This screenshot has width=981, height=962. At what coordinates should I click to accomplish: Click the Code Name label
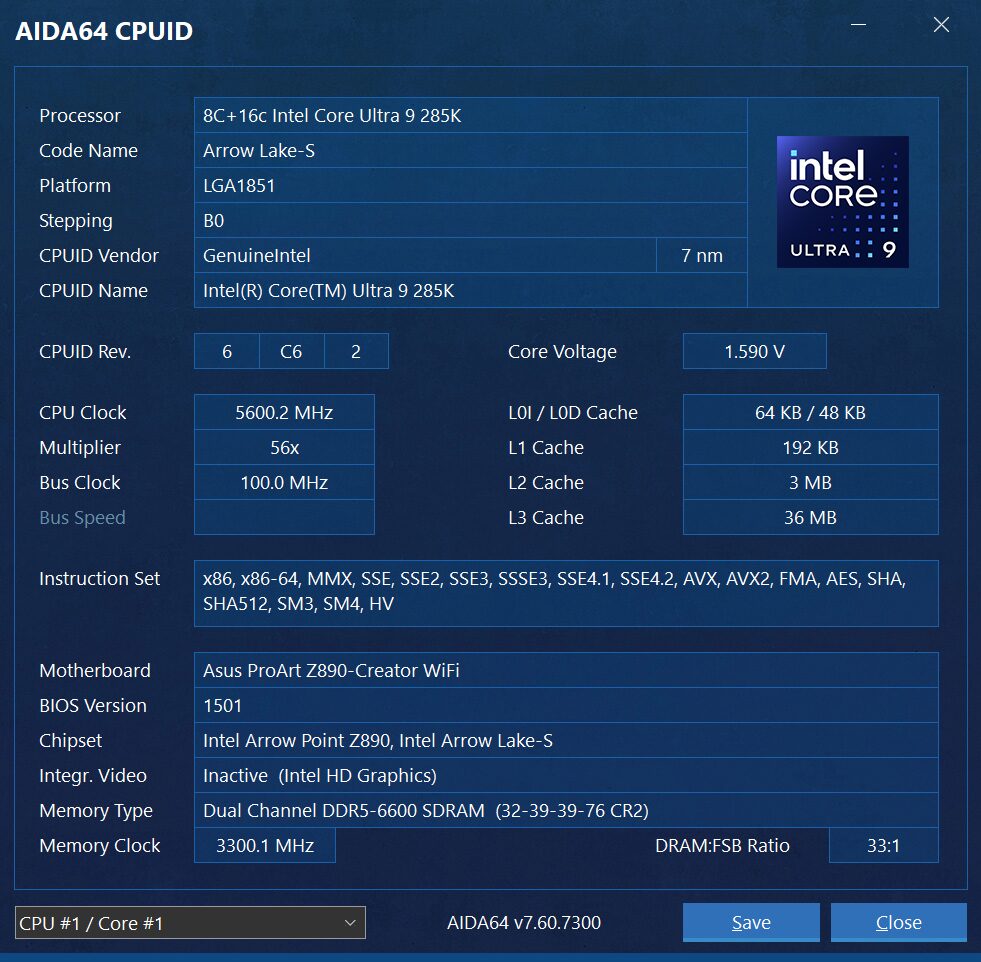[88, 151]
